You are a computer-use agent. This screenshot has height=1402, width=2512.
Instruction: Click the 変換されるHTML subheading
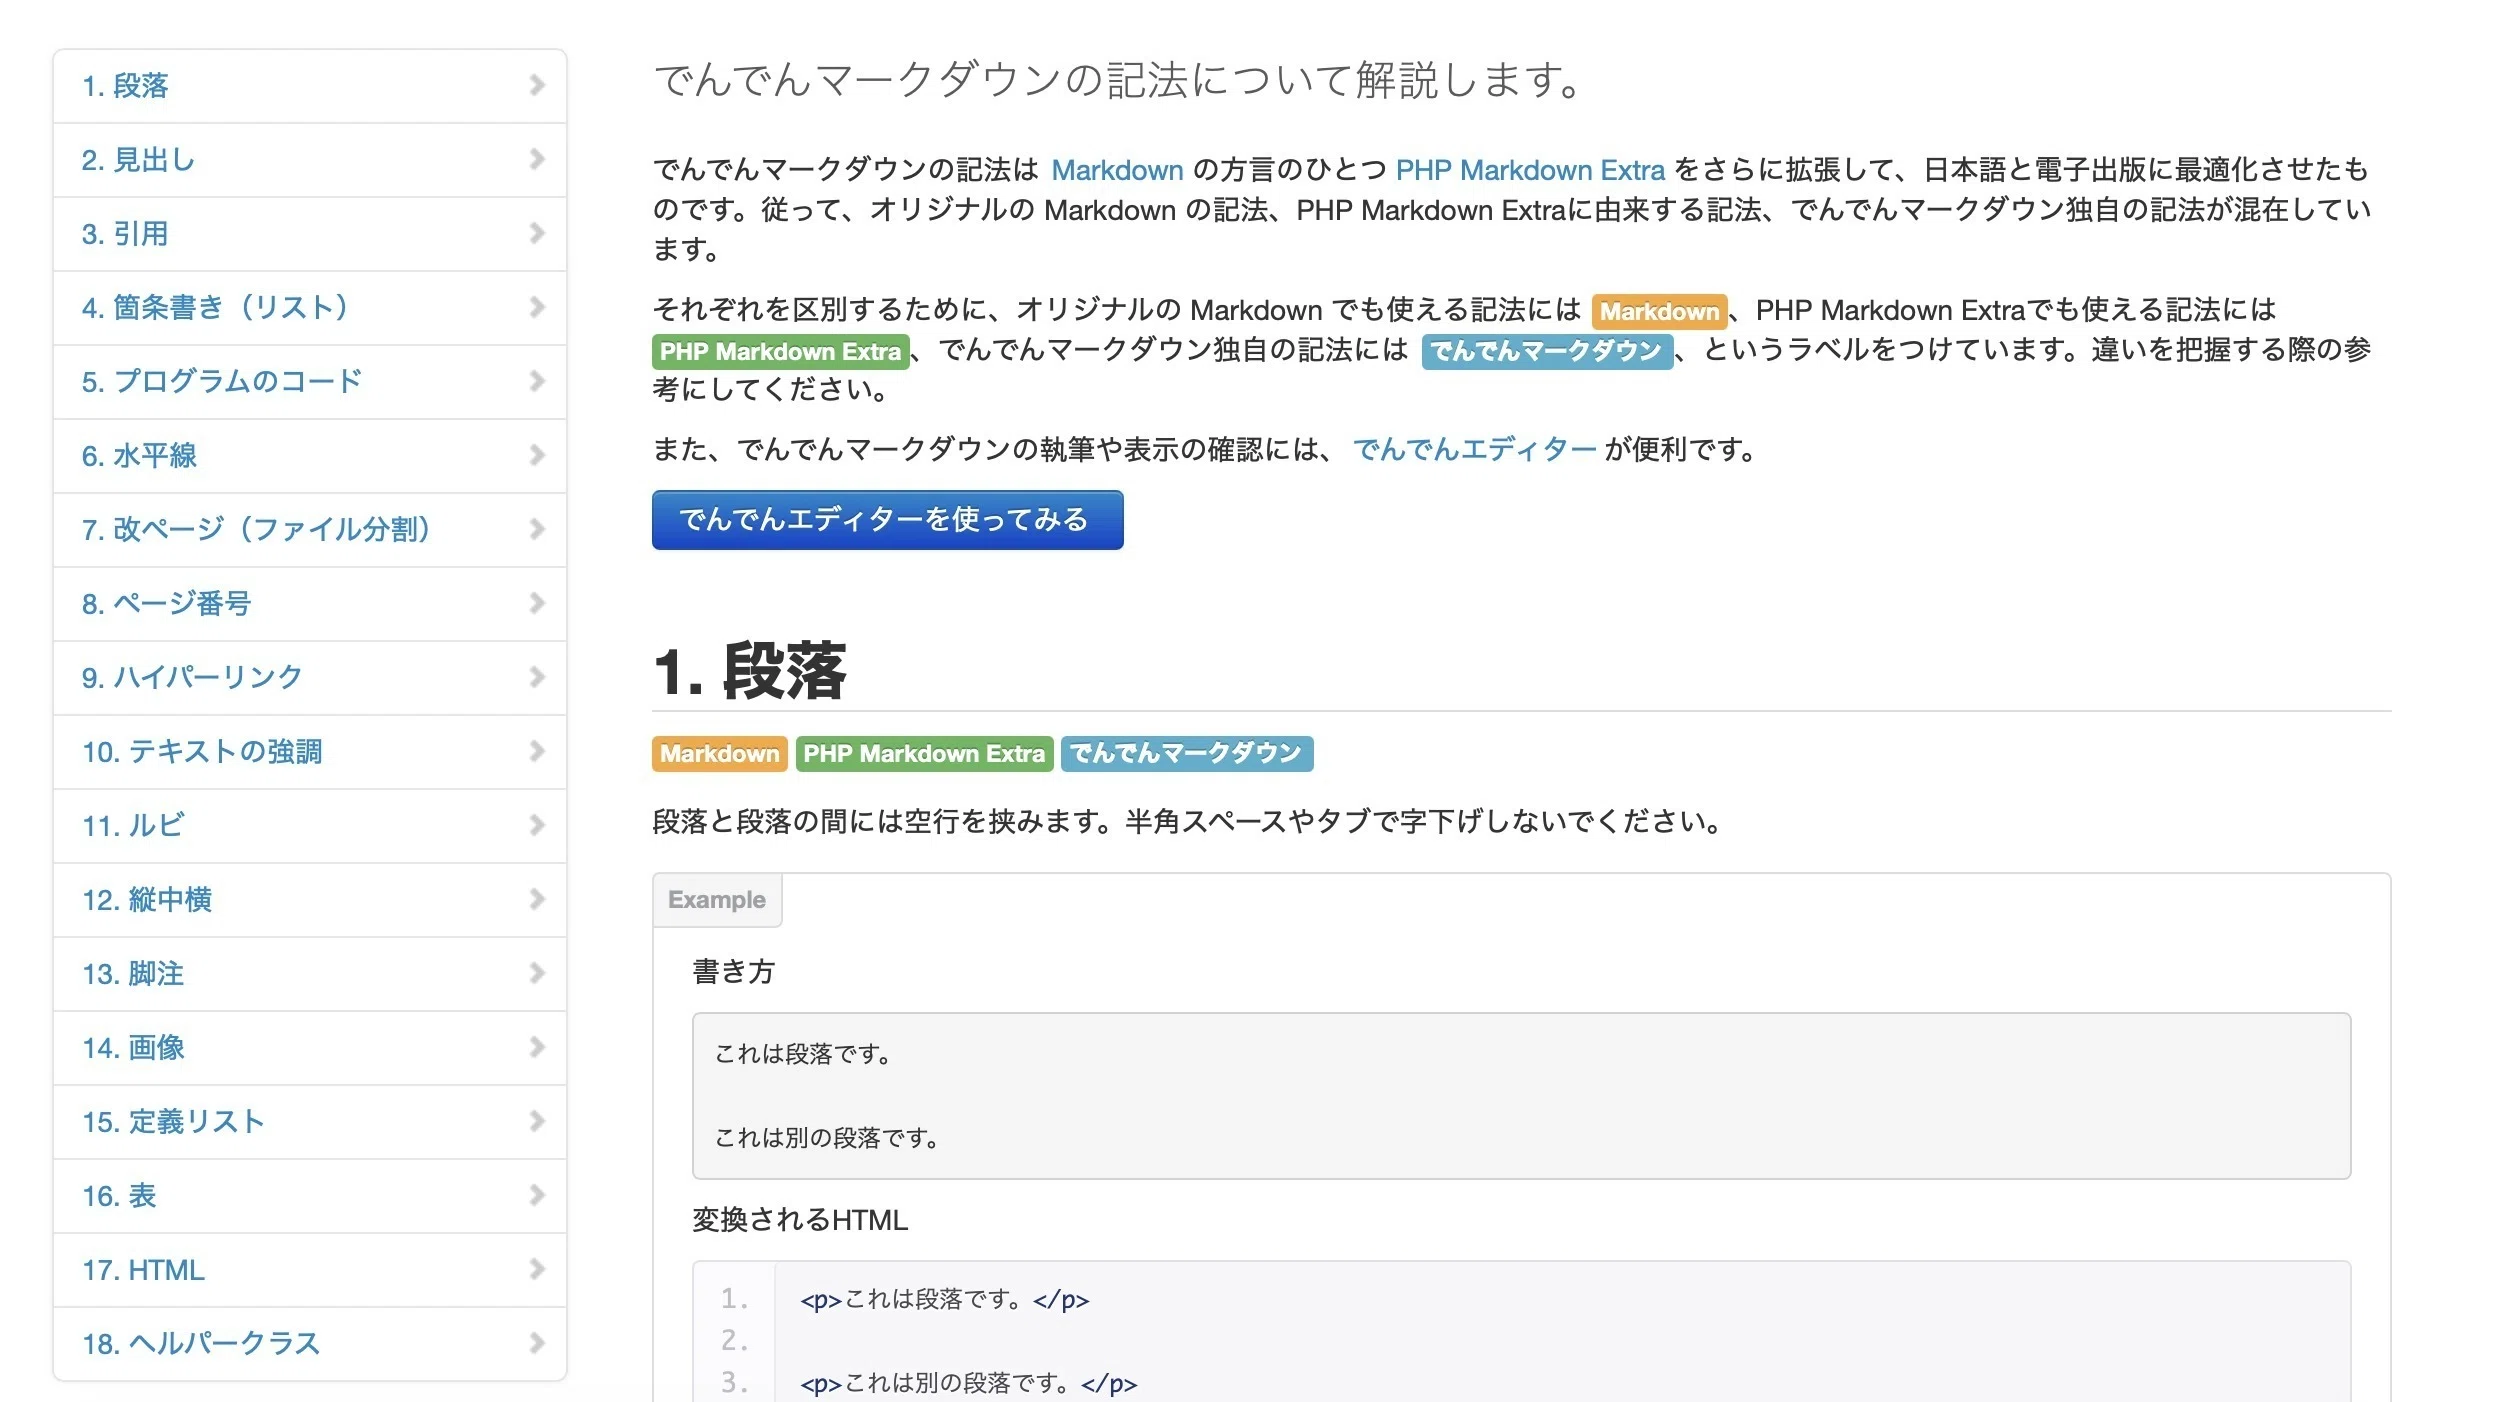point(800,1219)
